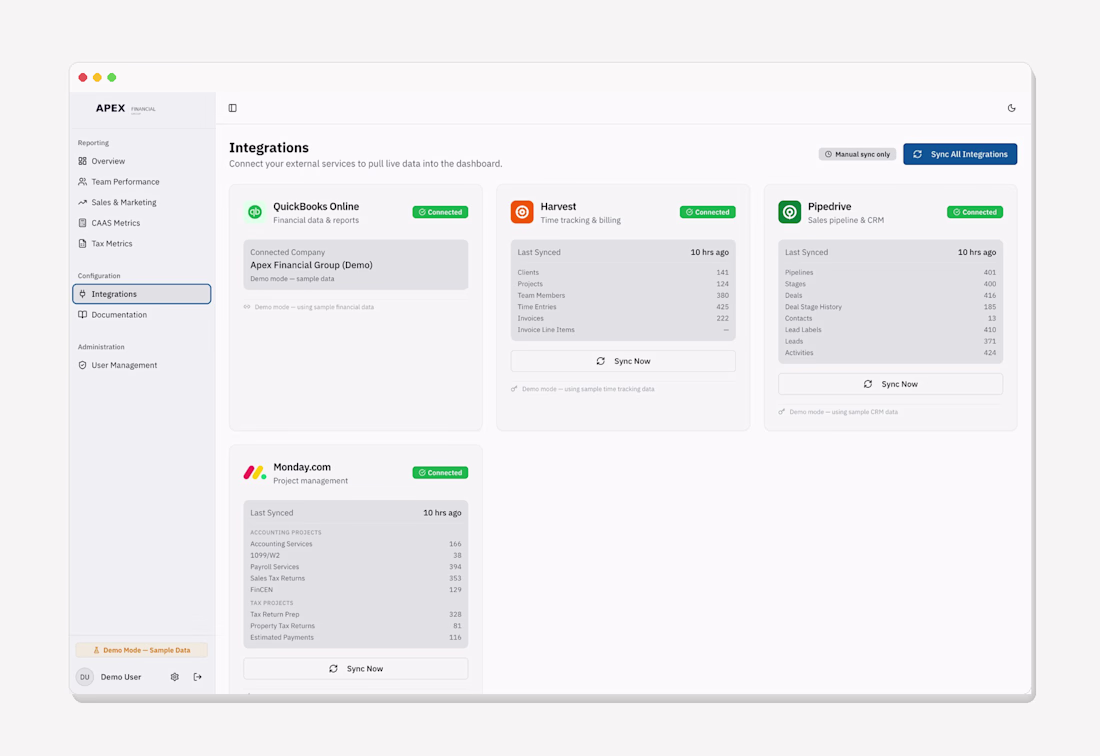Click Sync All Integrations button
The height and width of the screenshot is (756, 1100).
click(960, 154)
